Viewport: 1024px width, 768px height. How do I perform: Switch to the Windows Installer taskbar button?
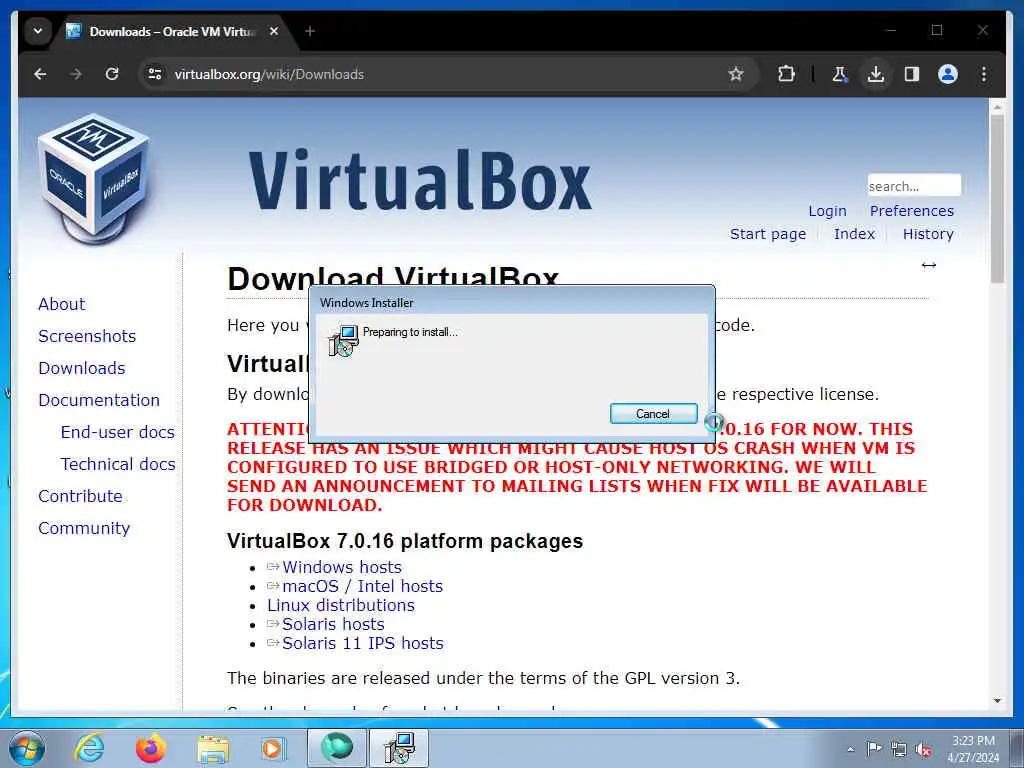point(399,748)
